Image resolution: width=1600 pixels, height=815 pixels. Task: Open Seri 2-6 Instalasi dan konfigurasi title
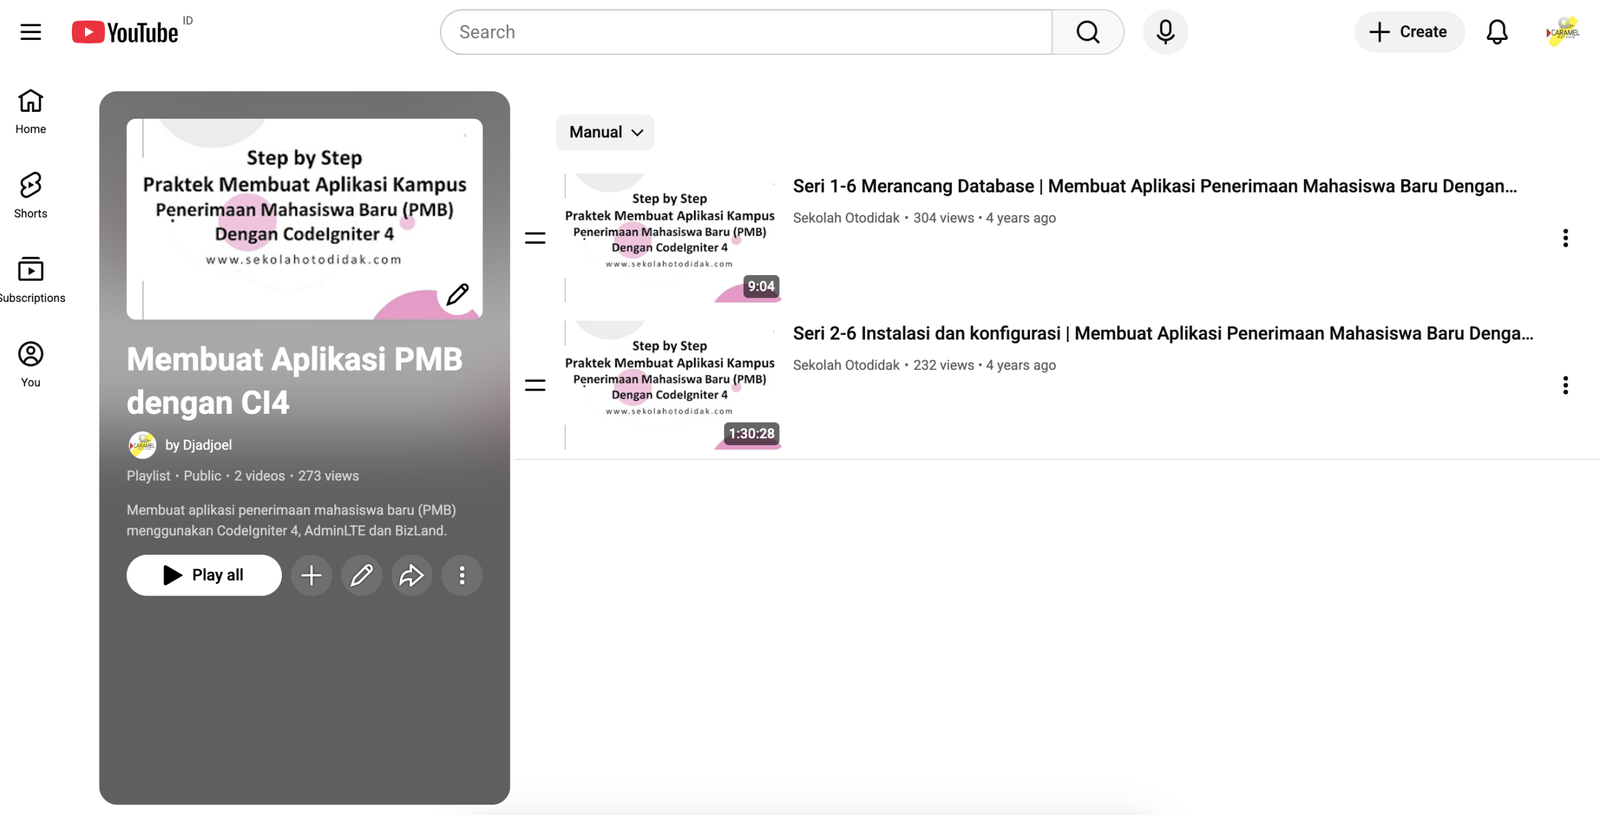coord(1163,333)
